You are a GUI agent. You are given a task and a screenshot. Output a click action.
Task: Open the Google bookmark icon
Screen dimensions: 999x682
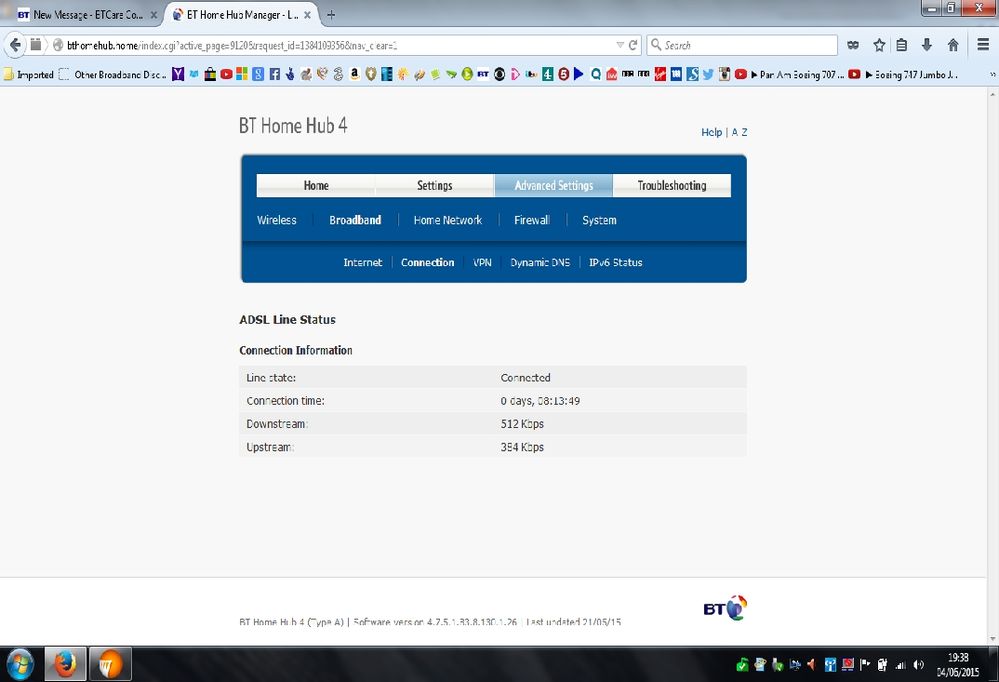(x=258, y=75)
